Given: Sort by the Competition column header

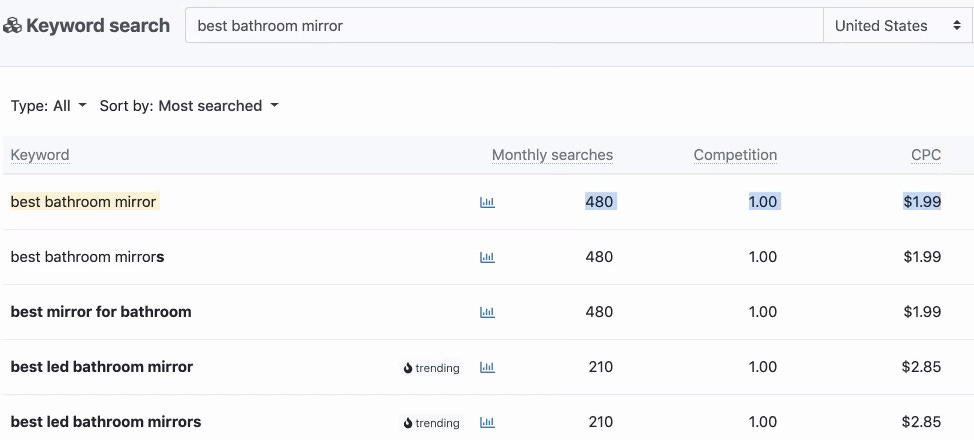Looking at the screenshot, I should click(x=735, y=155).
